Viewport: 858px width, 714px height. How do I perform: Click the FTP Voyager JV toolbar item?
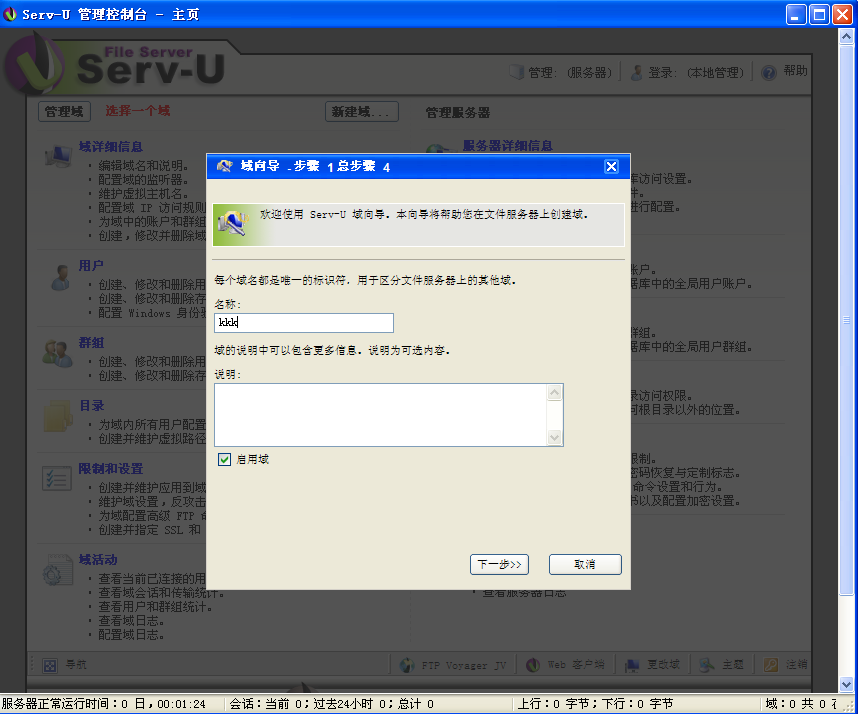[x=453, y=665]
